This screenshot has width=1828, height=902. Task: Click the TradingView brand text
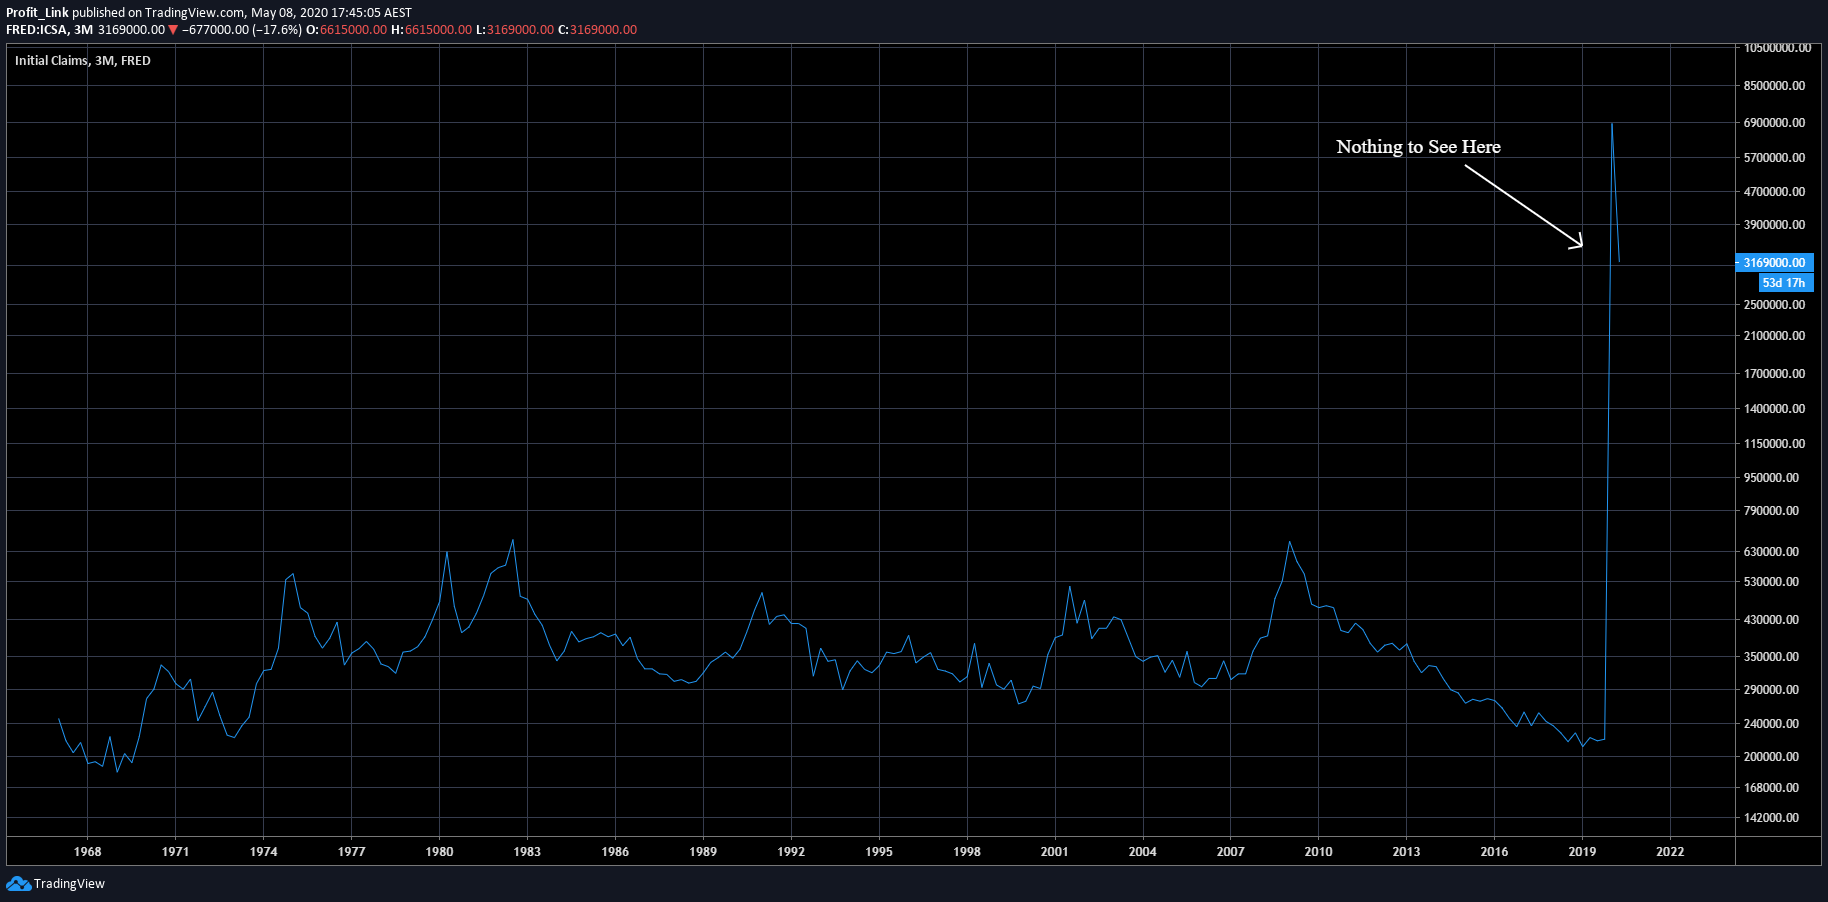click(x=69, y=883)
